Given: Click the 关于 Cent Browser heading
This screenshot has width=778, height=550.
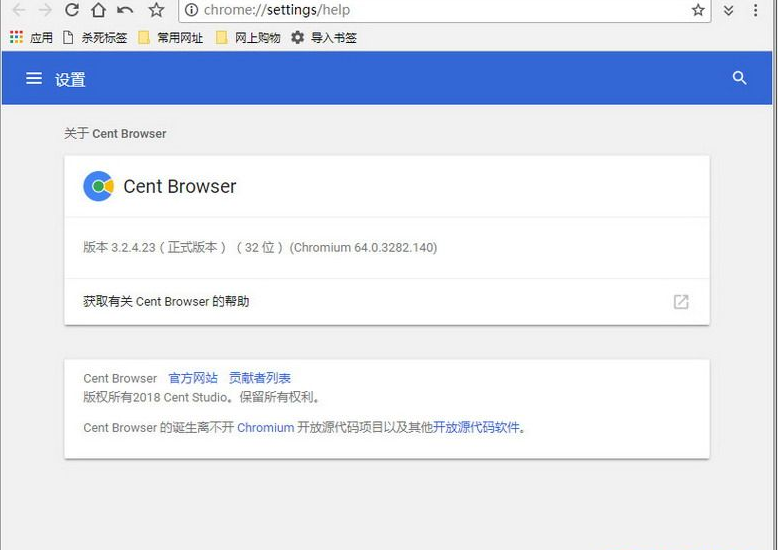Looking at the screenshot, I should coord(115,134).
